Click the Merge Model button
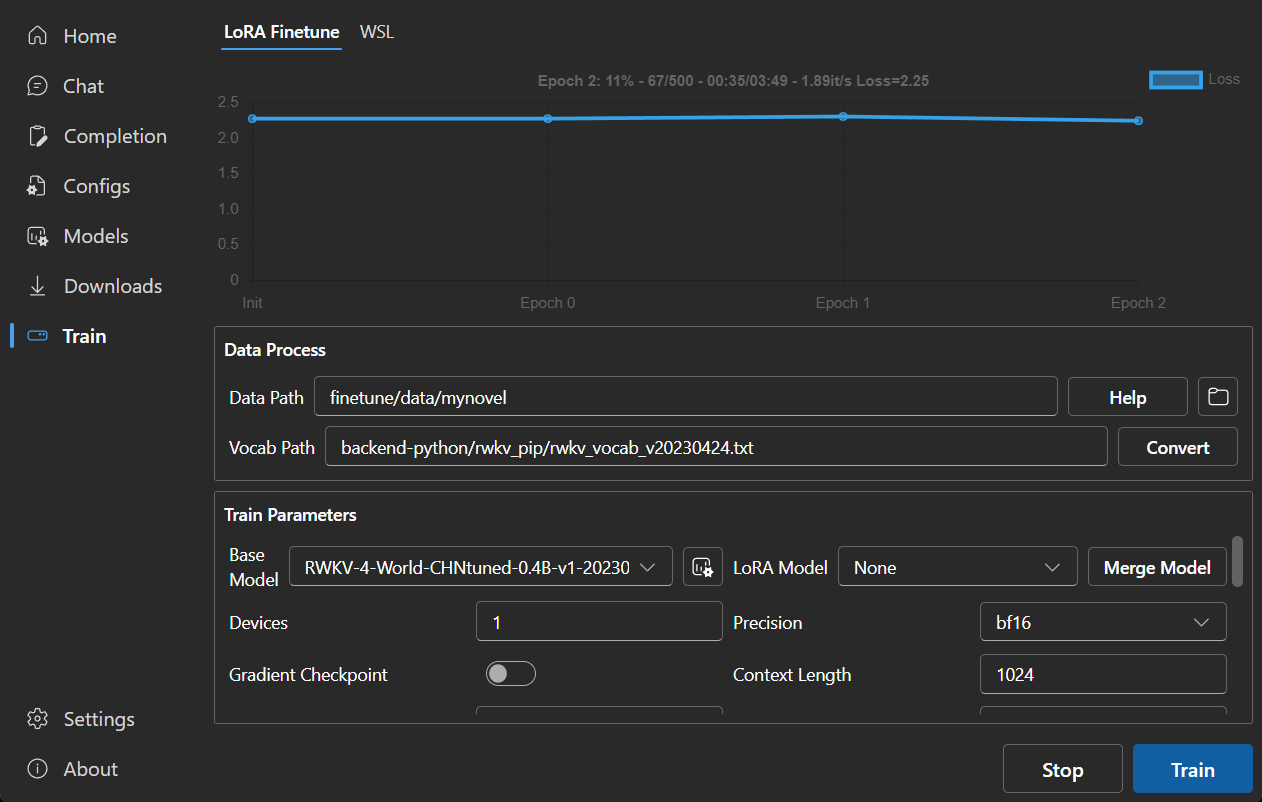 point(1157,567)
